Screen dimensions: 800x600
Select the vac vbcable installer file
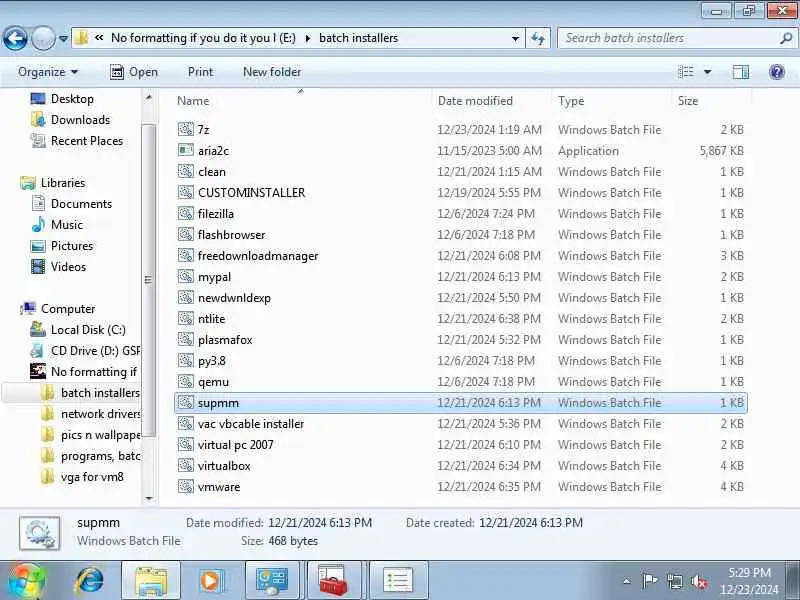(251, 423)
